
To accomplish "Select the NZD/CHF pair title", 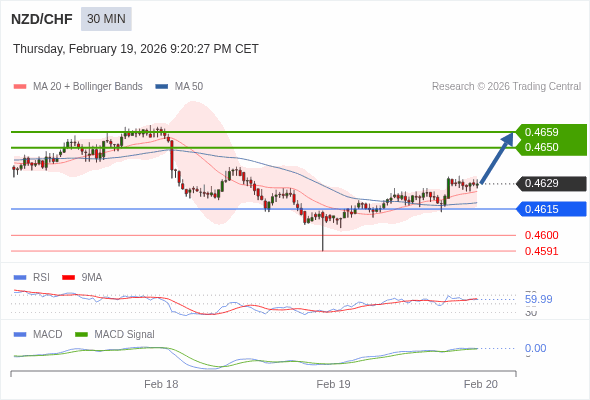I will 42,19.
